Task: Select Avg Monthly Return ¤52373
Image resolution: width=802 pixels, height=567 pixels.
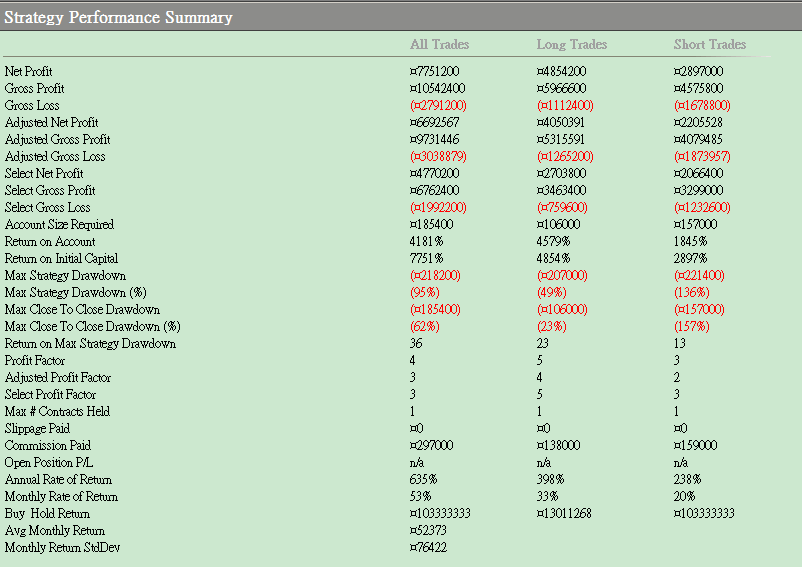Action: tap(428, 530)
